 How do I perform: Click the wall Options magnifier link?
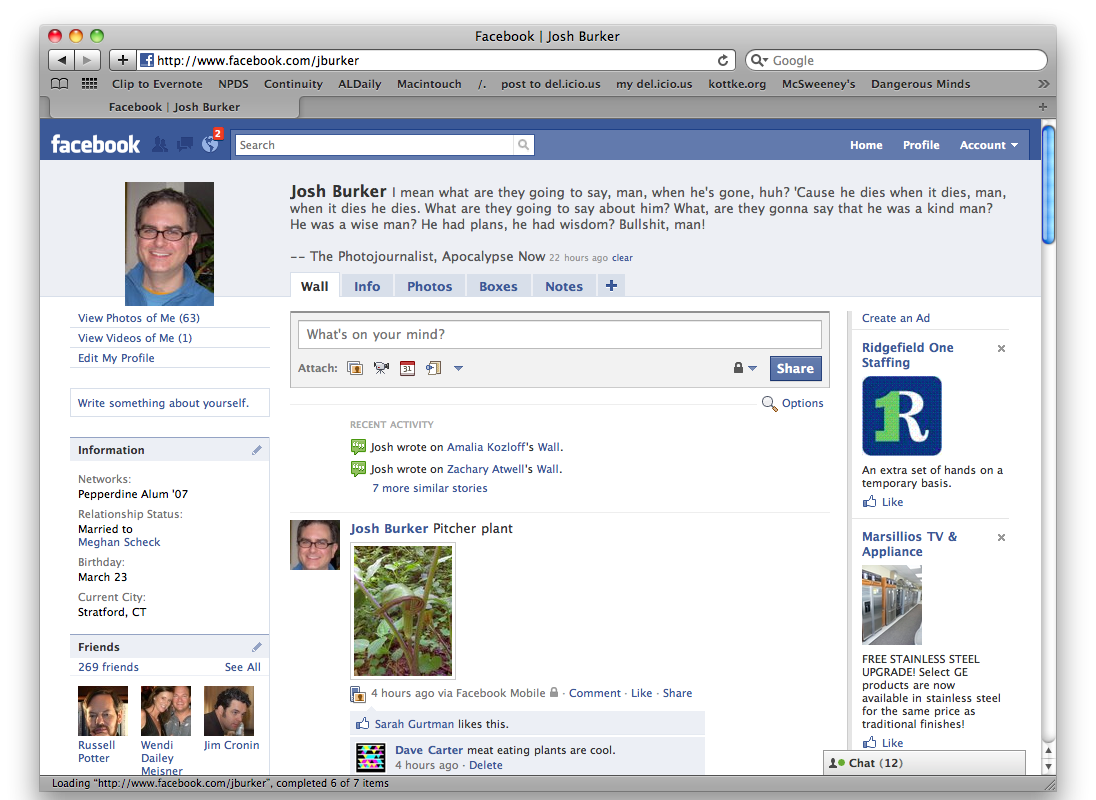tap(793, 403)
